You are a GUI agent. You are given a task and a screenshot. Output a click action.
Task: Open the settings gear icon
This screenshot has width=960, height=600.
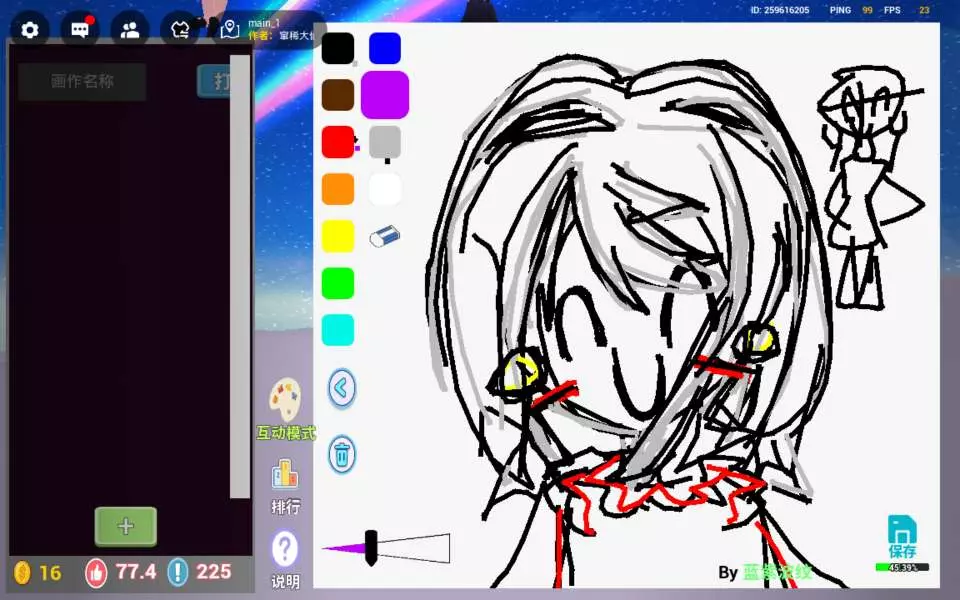click(29, 30)
